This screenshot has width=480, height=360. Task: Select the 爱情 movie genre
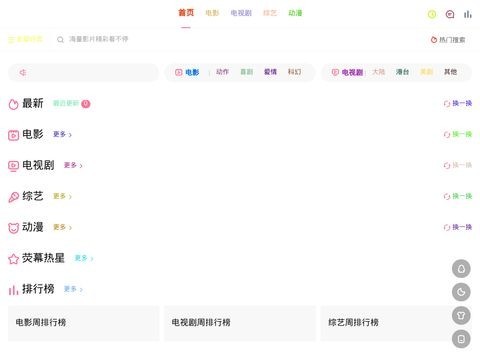270,72
